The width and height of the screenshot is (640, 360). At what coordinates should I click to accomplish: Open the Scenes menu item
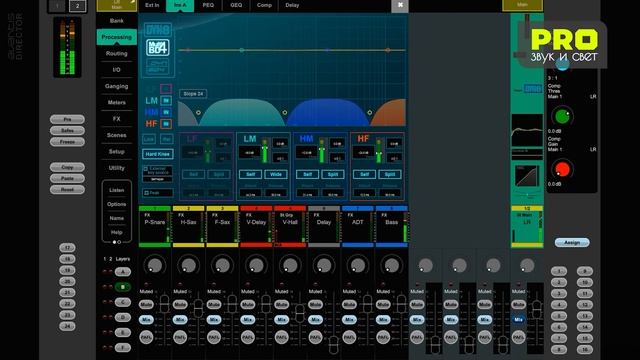coord(117,135)
